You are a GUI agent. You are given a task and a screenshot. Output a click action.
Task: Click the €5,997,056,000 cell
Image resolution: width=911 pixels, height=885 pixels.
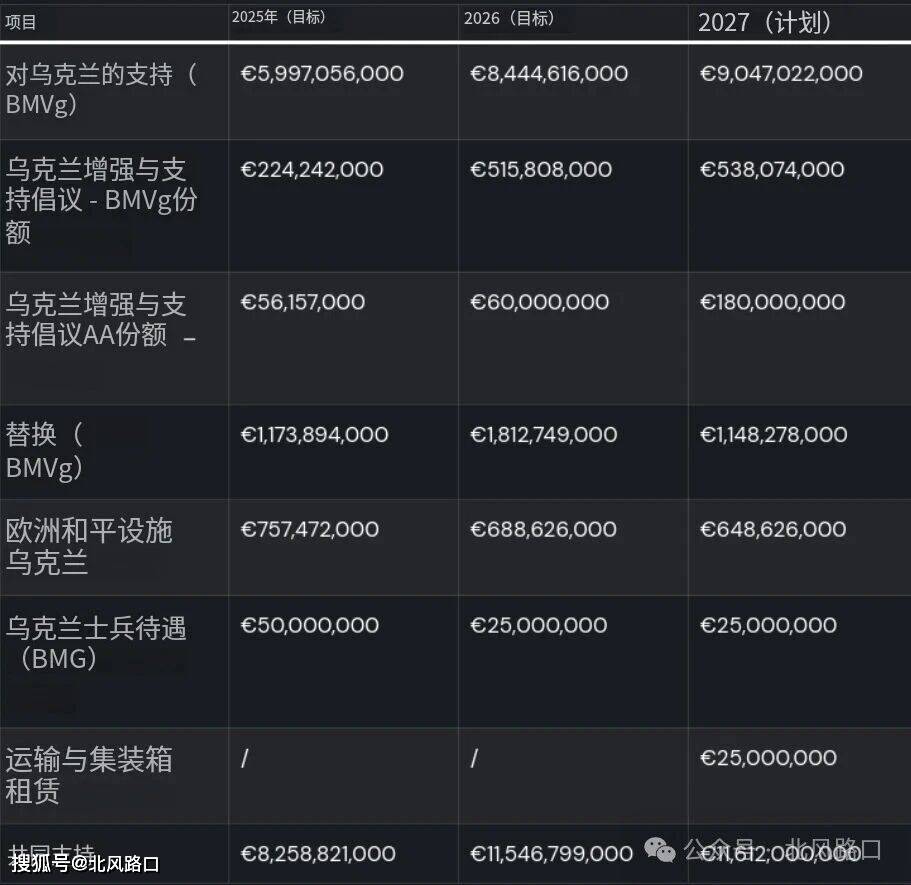322,73
